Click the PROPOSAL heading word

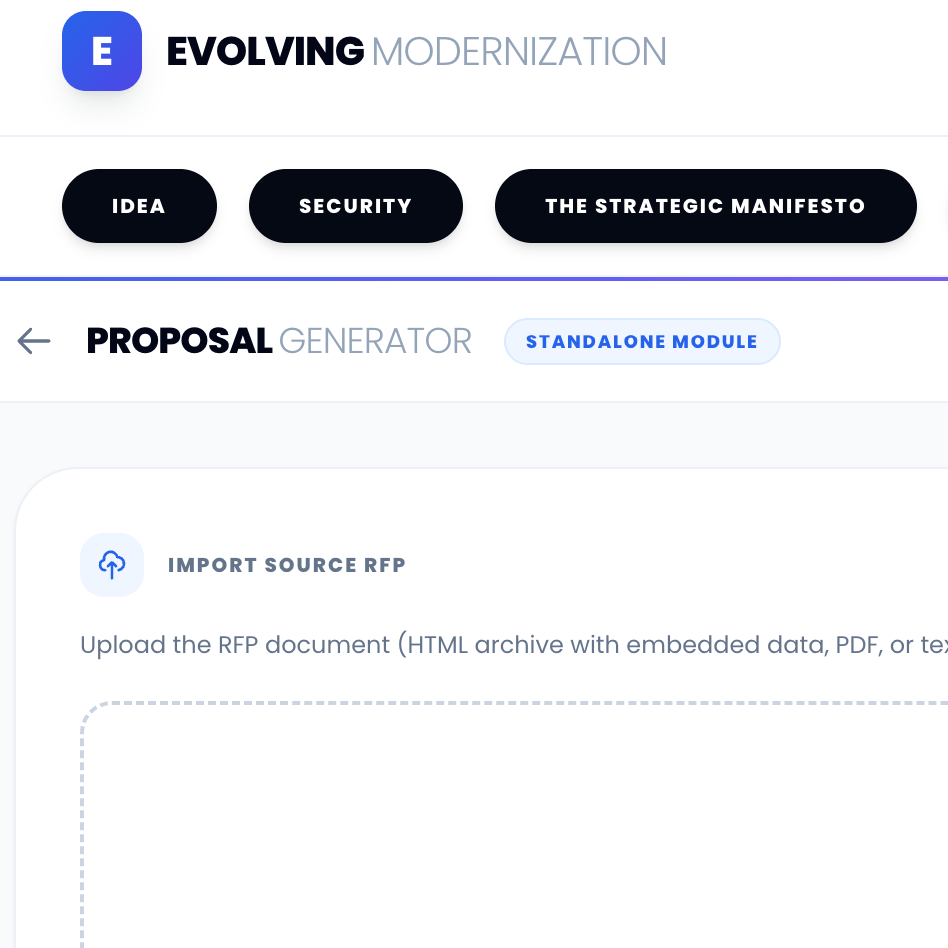pos(180,341)
